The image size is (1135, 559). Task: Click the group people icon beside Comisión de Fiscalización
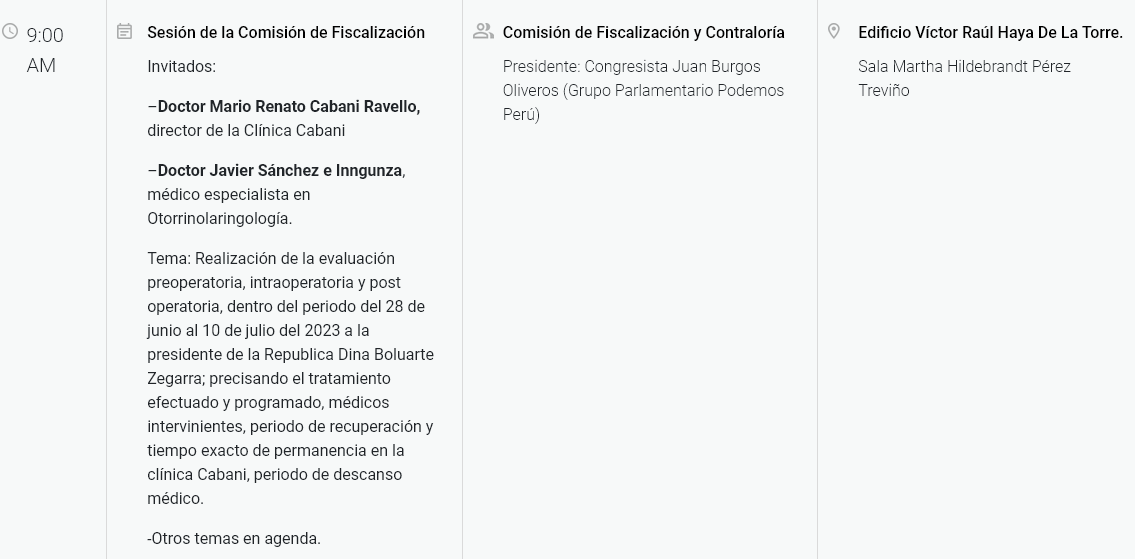coord(483,31)
